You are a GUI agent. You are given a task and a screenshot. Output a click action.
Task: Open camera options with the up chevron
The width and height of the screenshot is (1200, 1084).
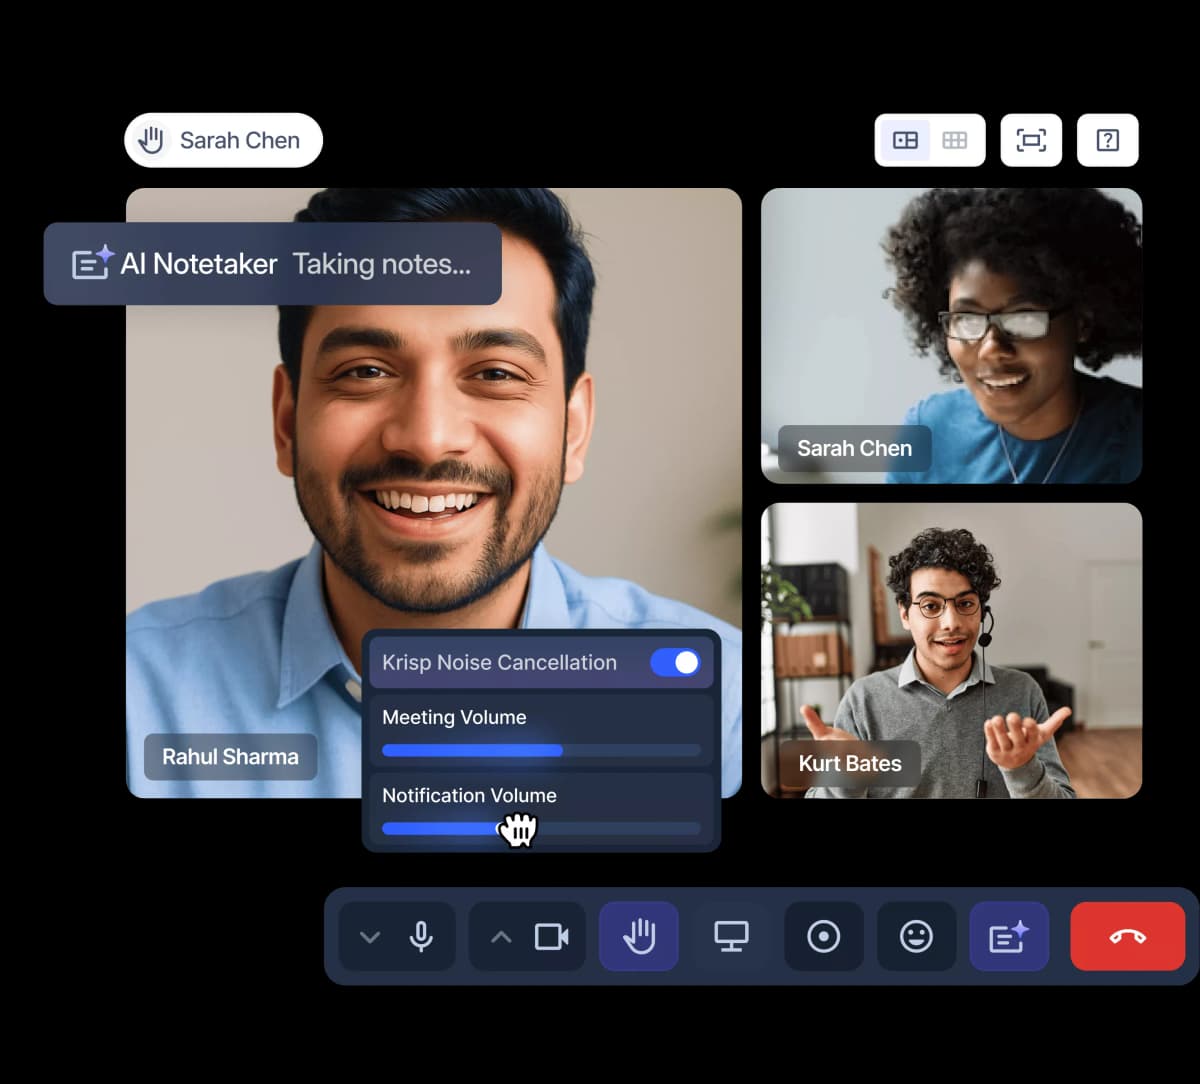501,937
